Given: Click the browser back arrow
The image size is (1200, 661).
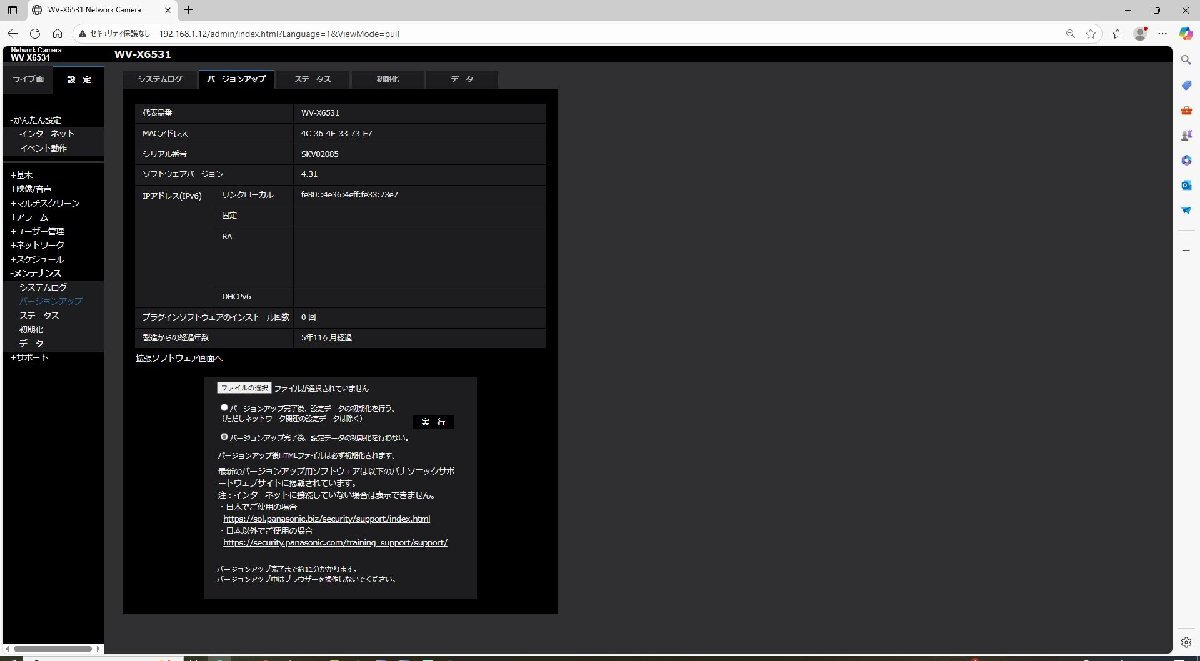Looking at the screenshot, I should 12,33.
